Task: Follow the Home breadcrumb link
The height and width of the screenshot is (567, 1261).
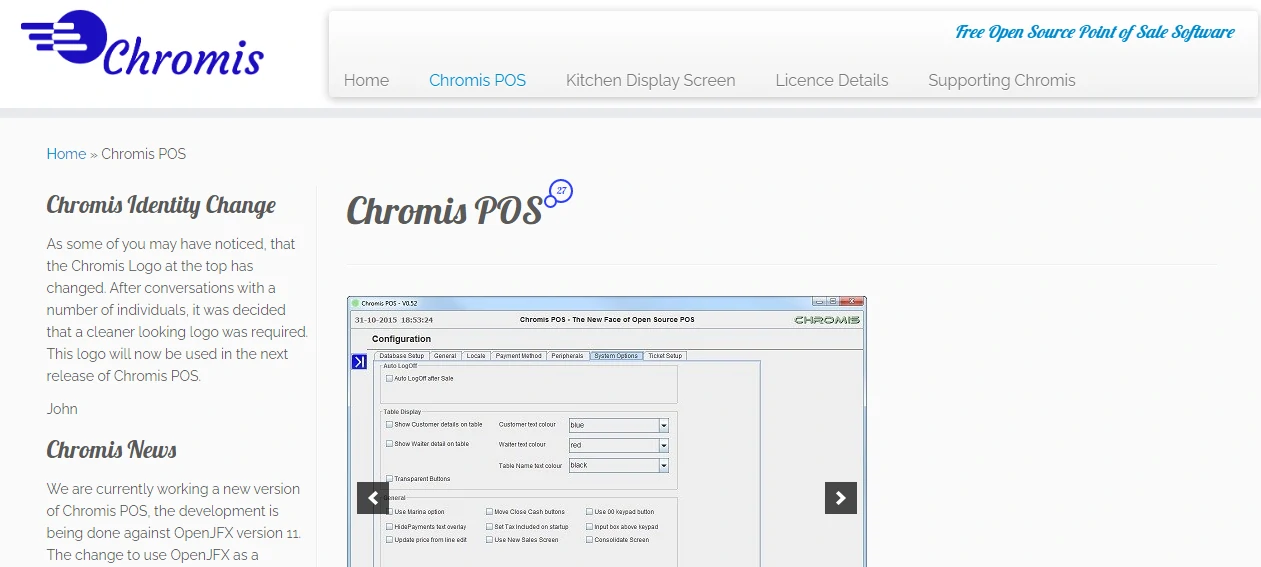Action: [x=66, y=154]
